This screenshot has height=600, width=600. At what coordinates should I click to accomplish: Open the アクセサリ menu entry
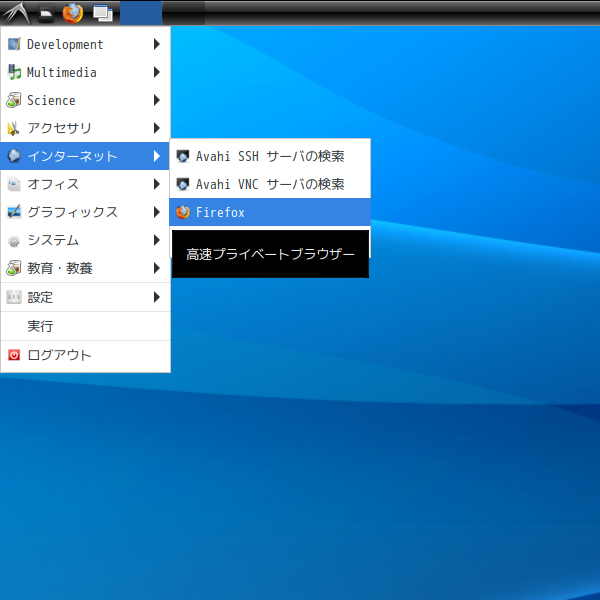[85, 128]
